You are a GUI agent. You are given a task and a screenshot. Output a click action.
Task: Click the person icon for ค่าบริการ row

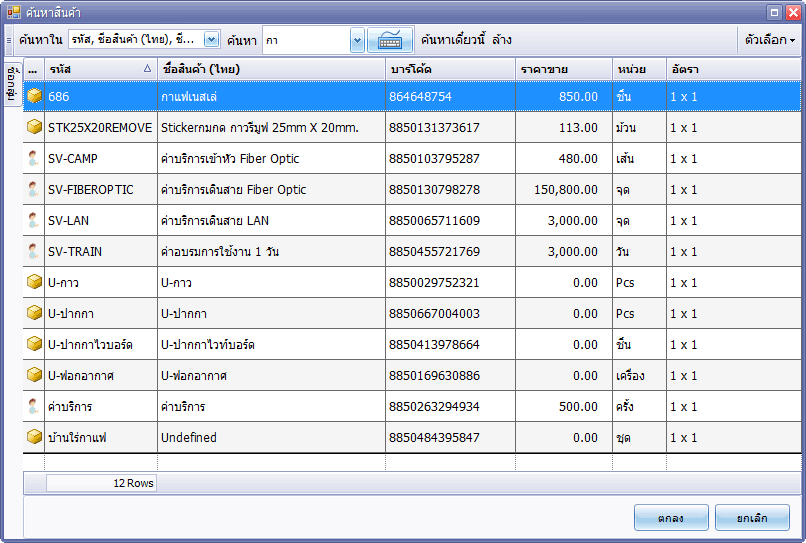34,406
